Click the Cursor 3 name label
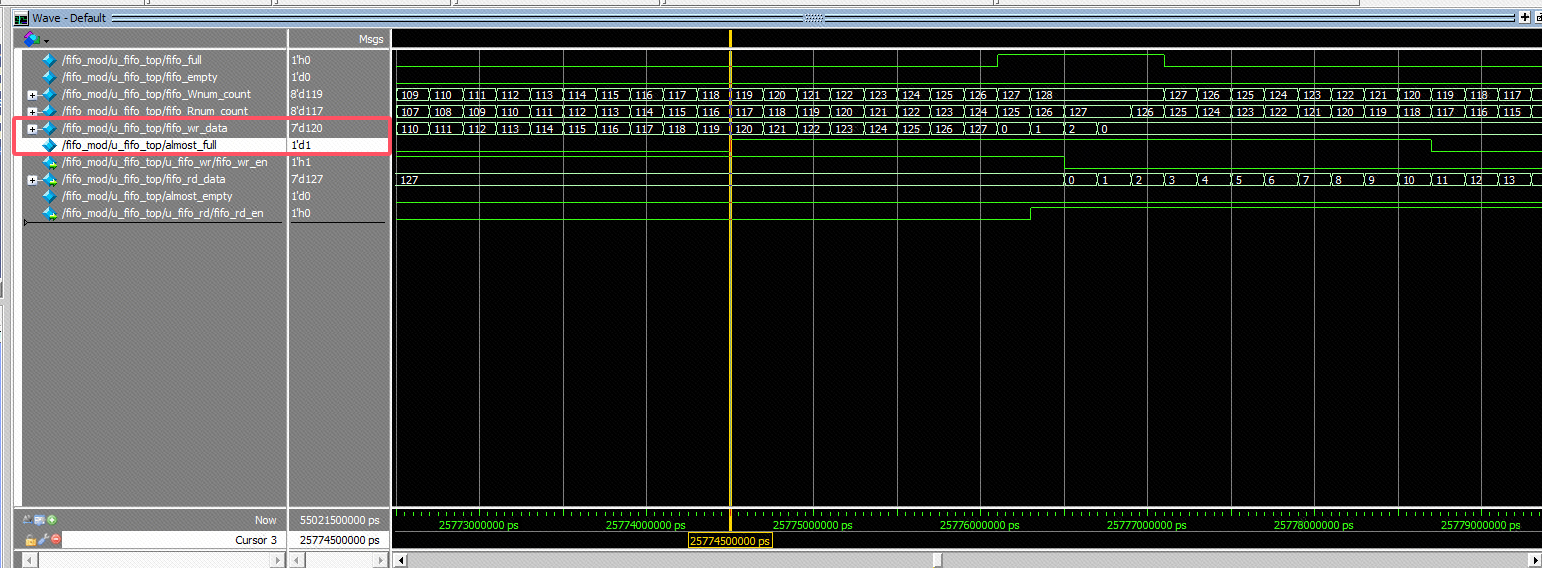Viewport: 1542px width, 568px height. [x=256, y=540]
